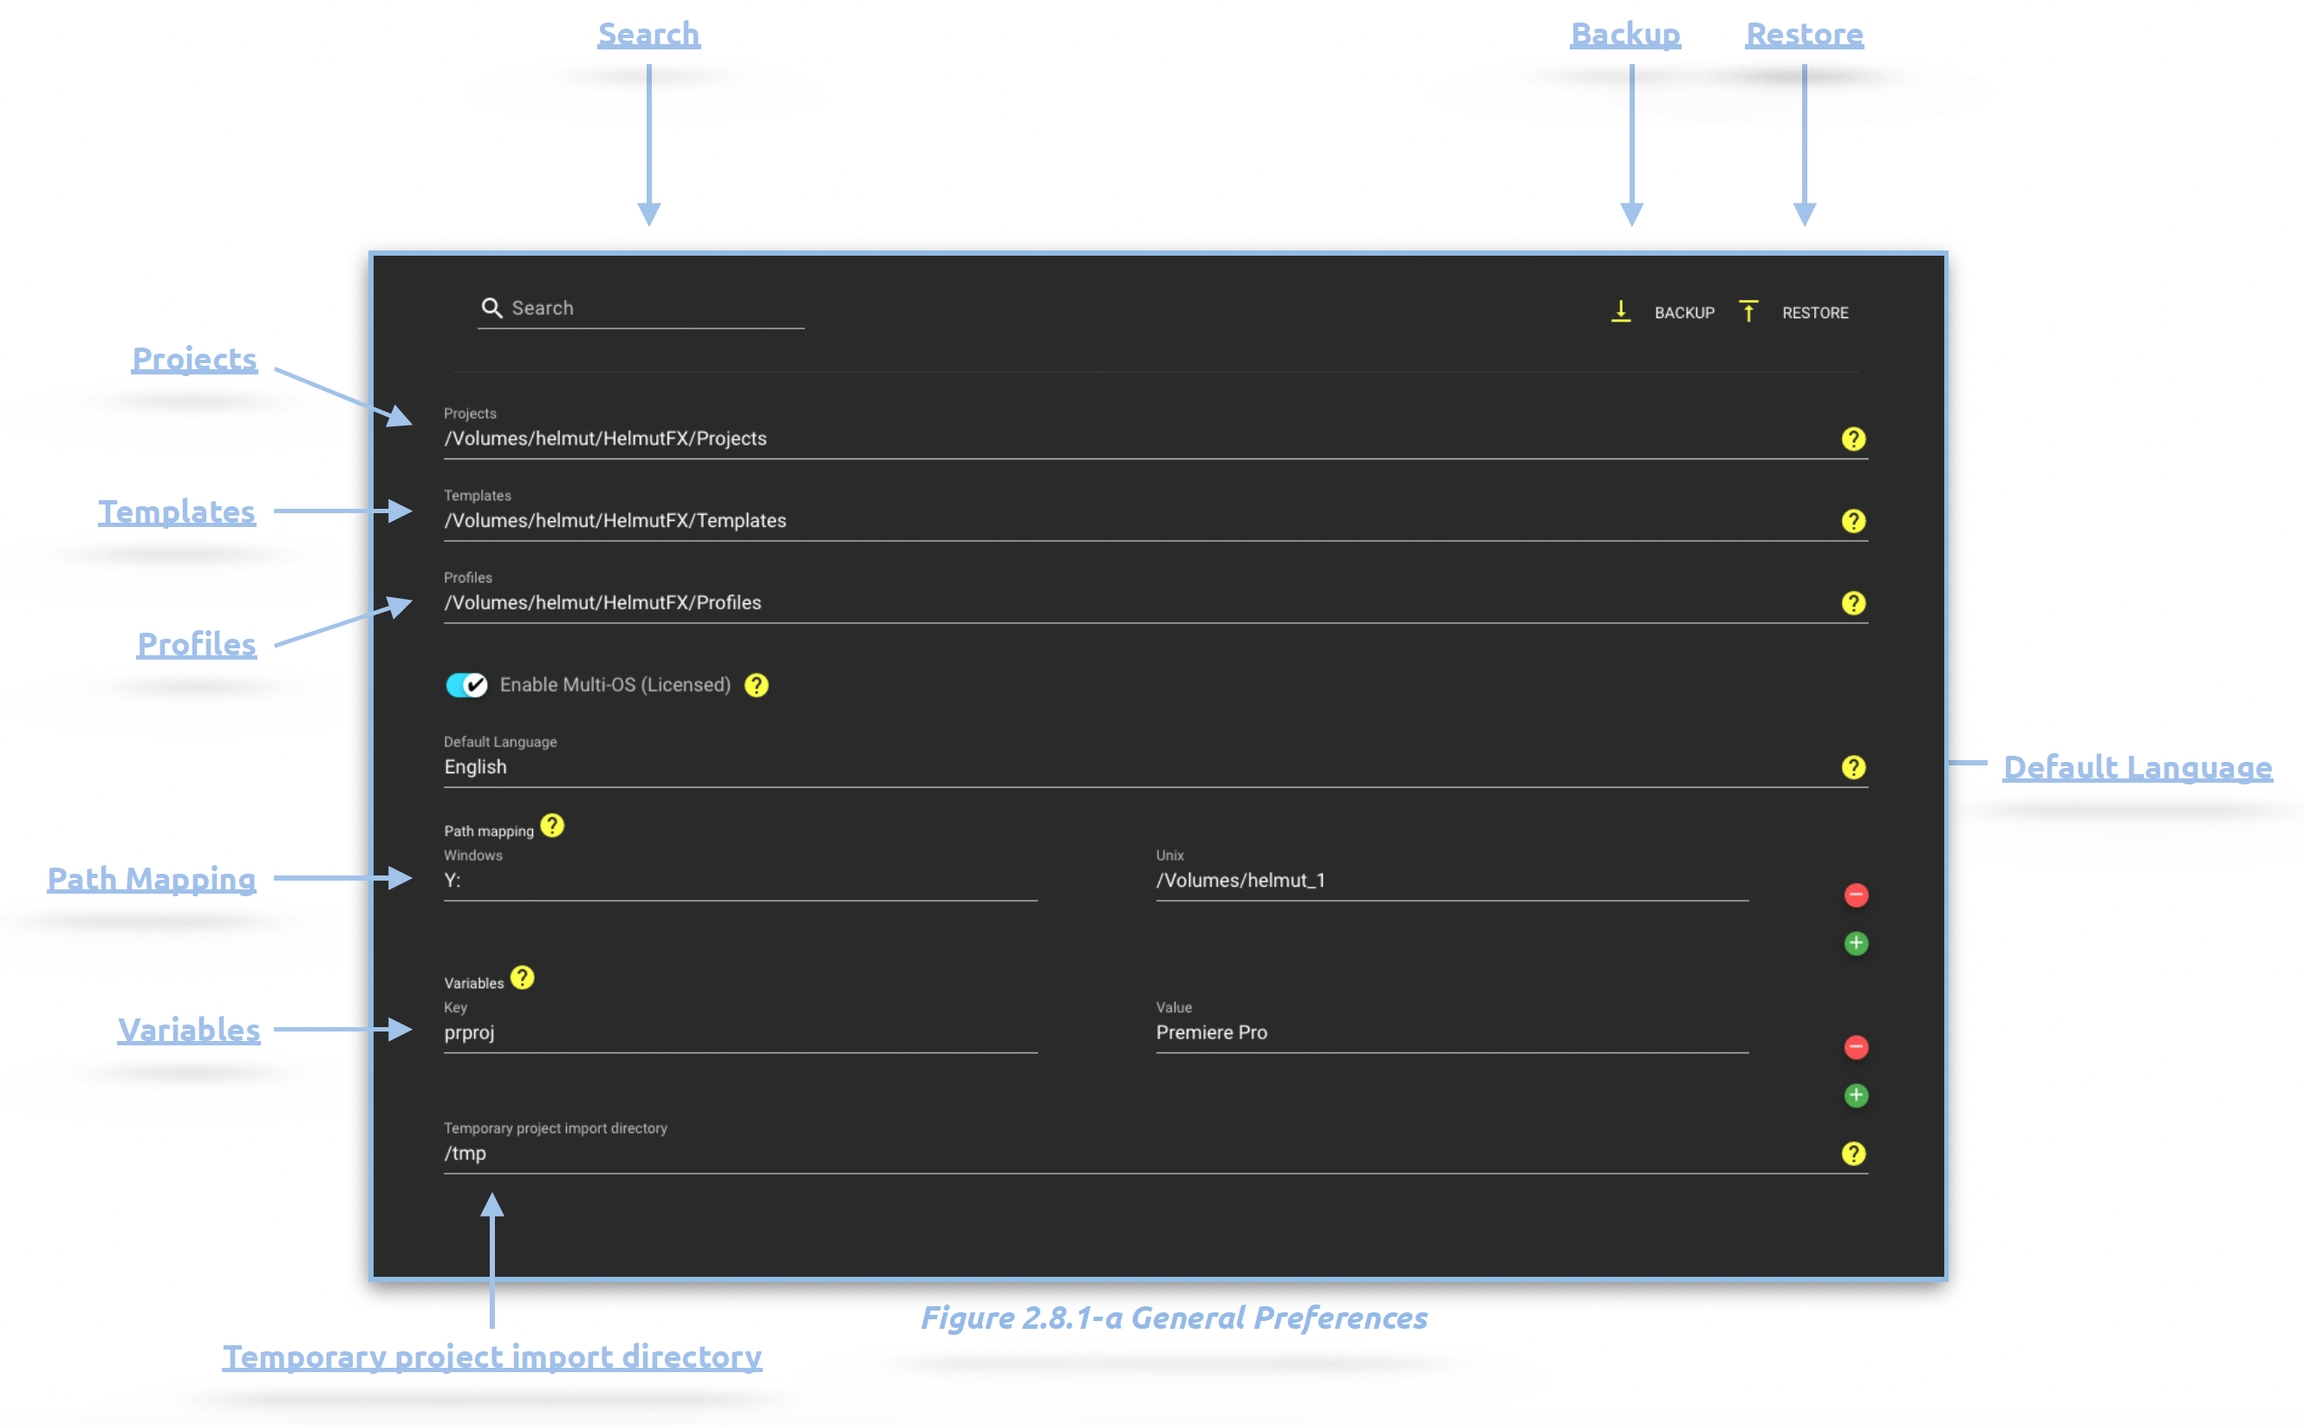Toggle Enable Multi-OS switch

point(466,685)
